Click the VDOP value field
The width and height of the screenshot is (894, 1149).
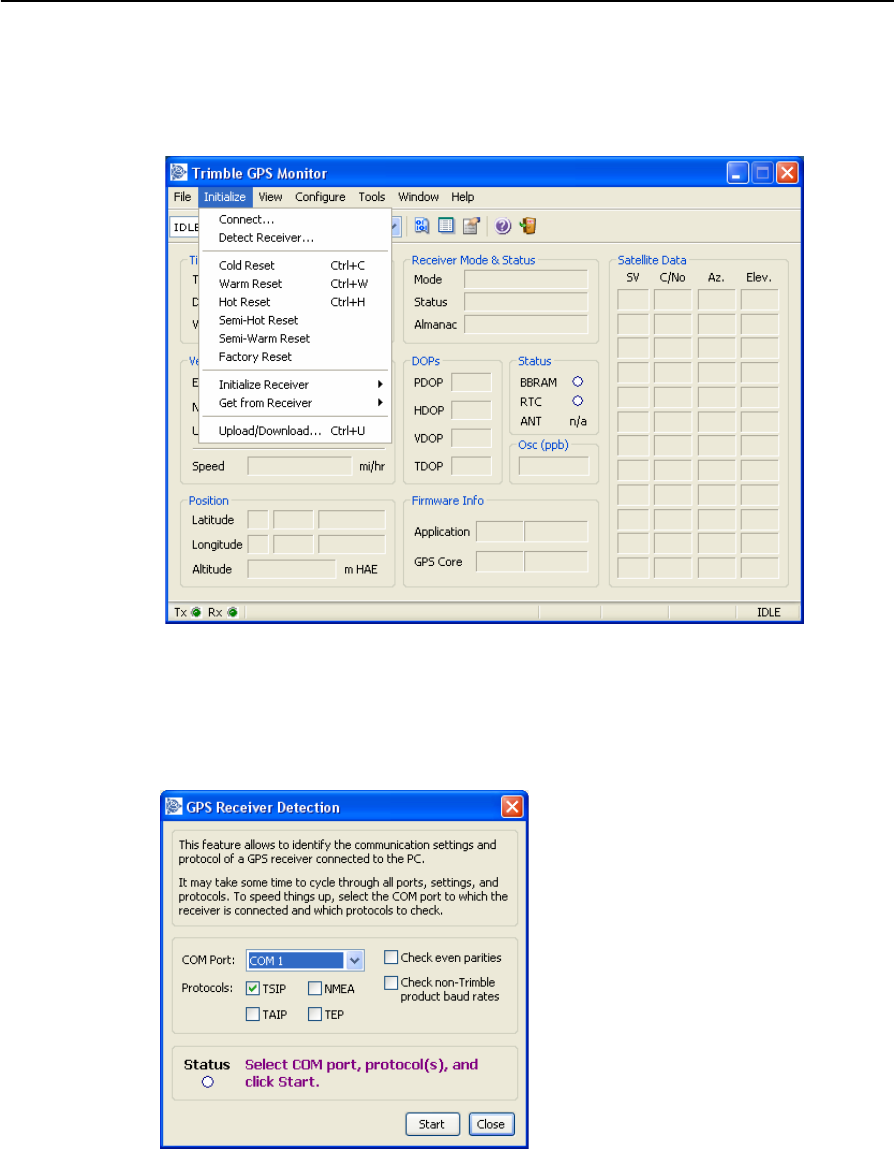coord(471,438)
